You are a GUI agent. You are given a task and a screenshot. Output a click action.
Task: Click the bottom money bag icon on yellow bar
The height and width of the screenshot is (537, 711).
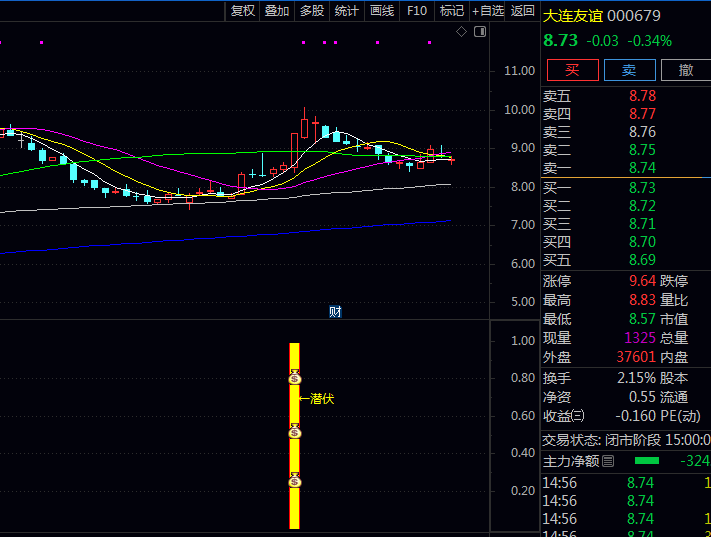click(x=294, y=482)
